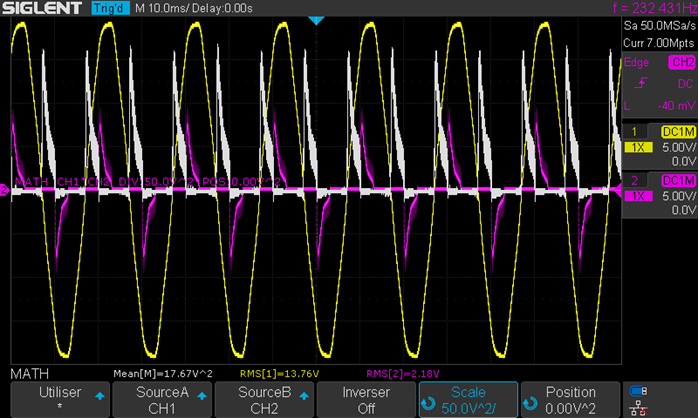Viewport: 699px width, 419px height.
Task: Click the MATH menu title
Action: [x=29, y=374]
